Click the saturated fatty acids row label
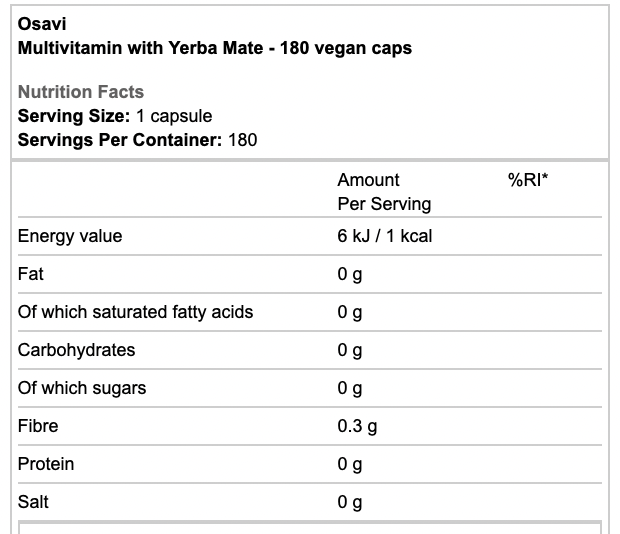Screen dimensions: 620x534 pos(135,312)
